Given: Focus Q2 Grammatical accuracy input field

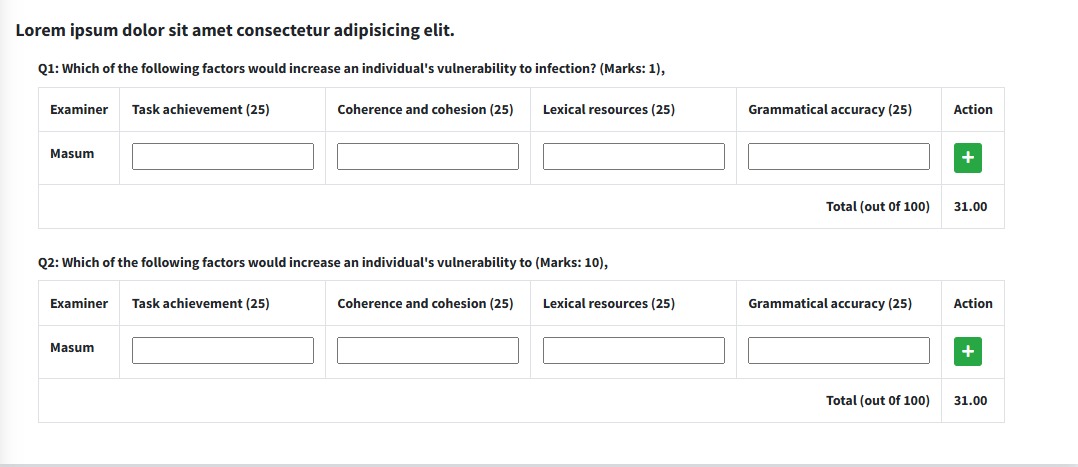Looking at the screenshot, I should click(839, 351).
